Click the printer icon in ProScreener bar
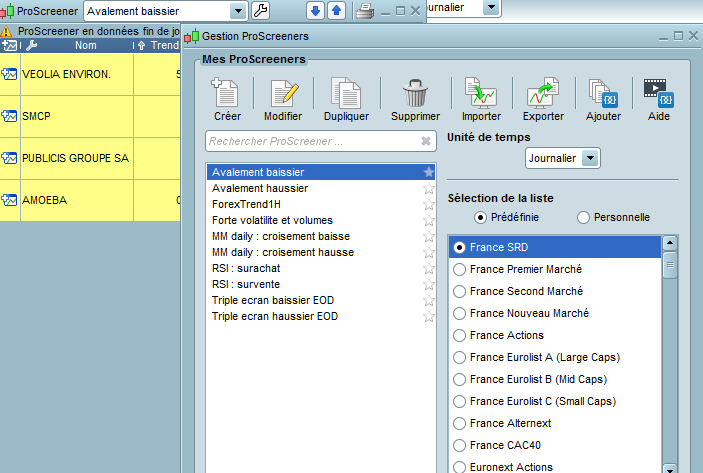 (x=365, y=11)
